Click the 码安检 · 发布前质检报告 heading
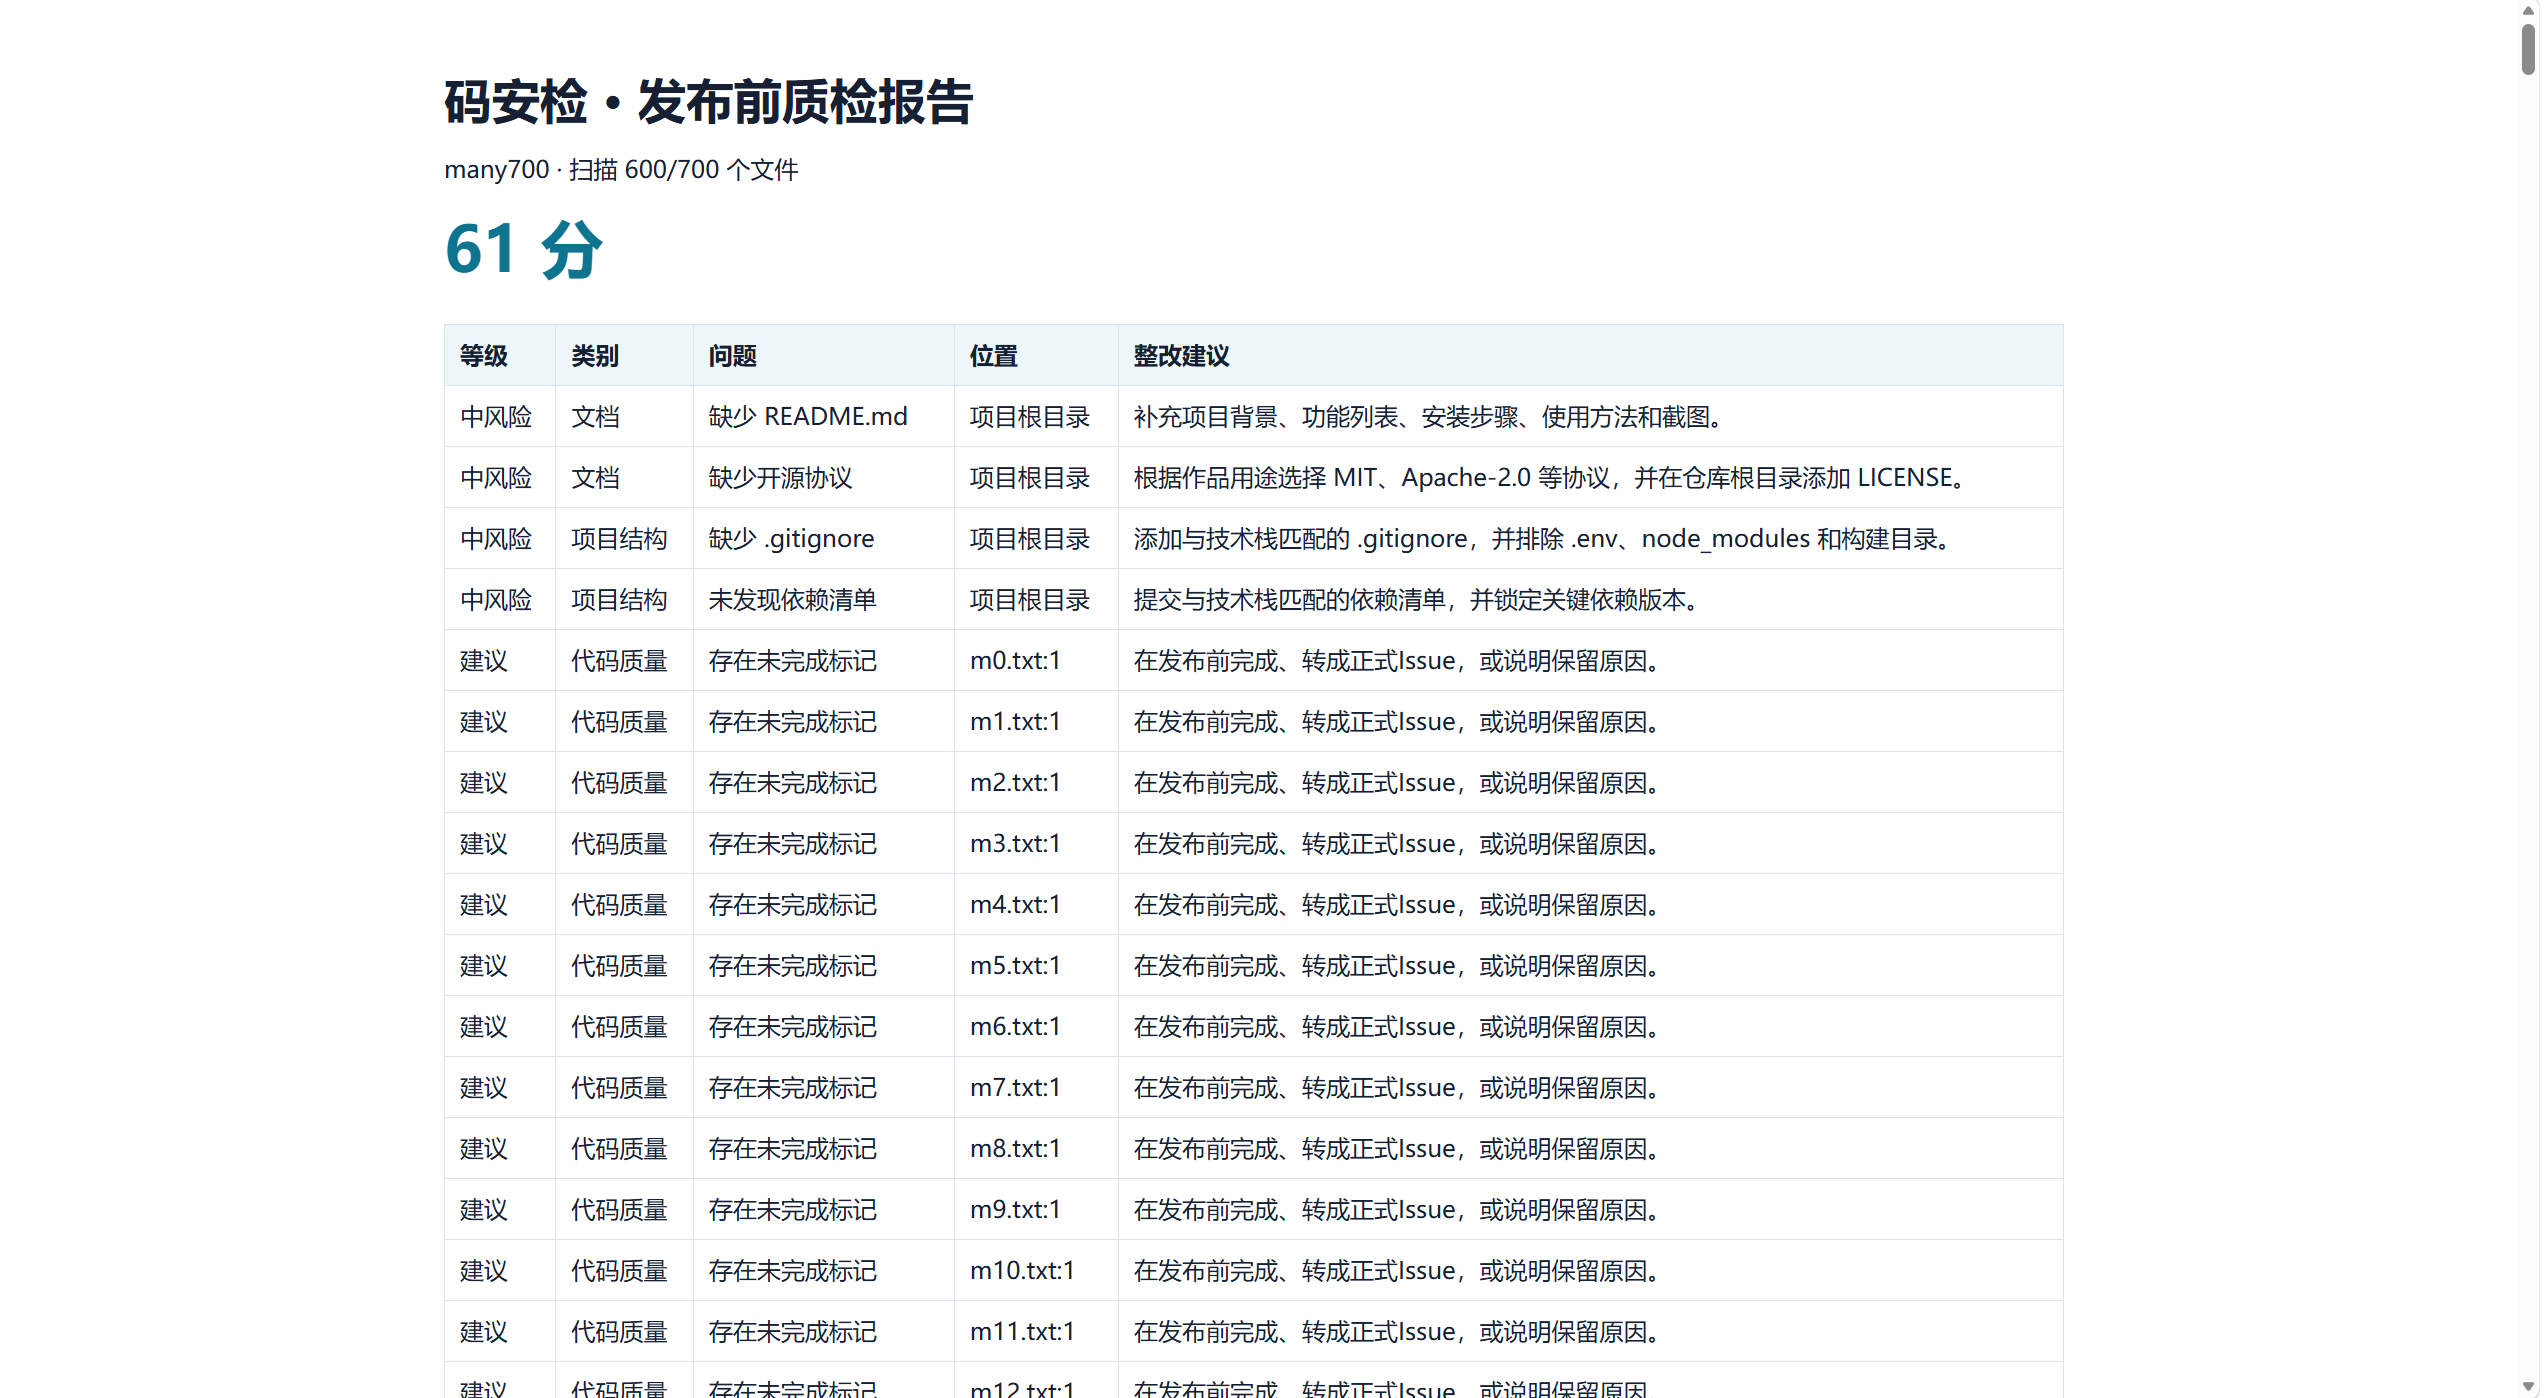 (708, 102)
